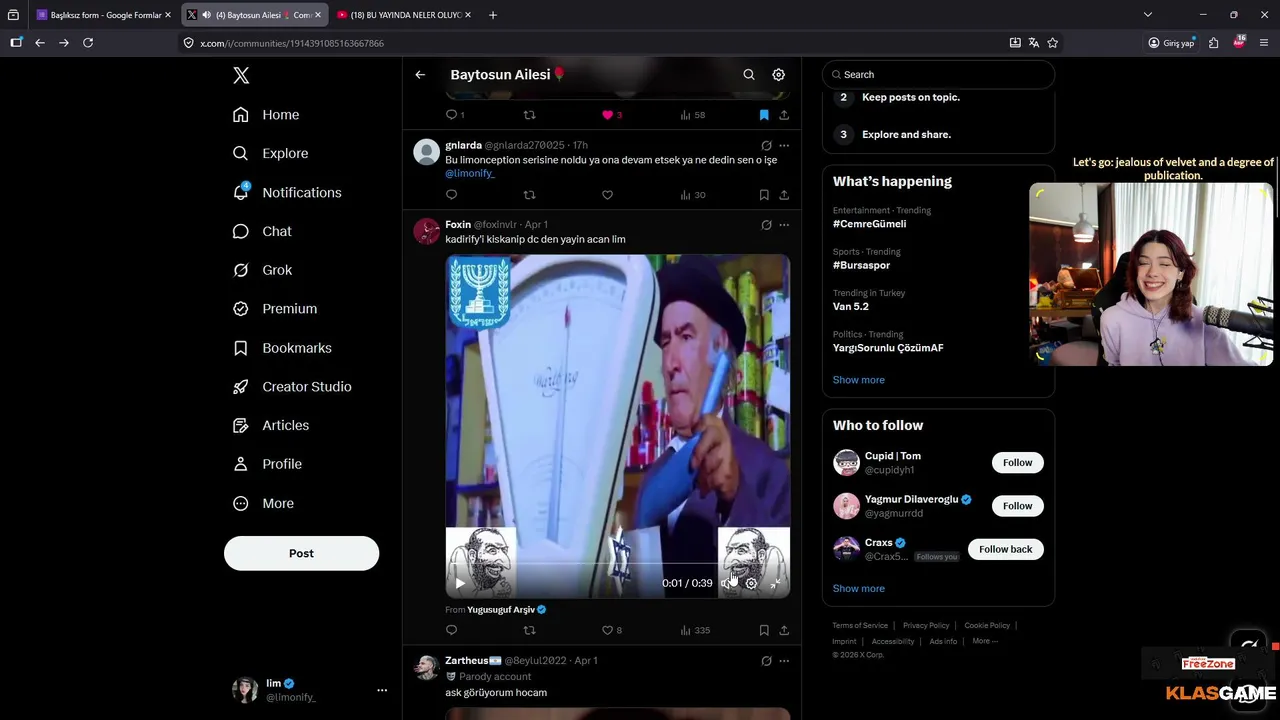
Task: Open Bookmarks in the sidebar
Action: click(x=282, y=348)
